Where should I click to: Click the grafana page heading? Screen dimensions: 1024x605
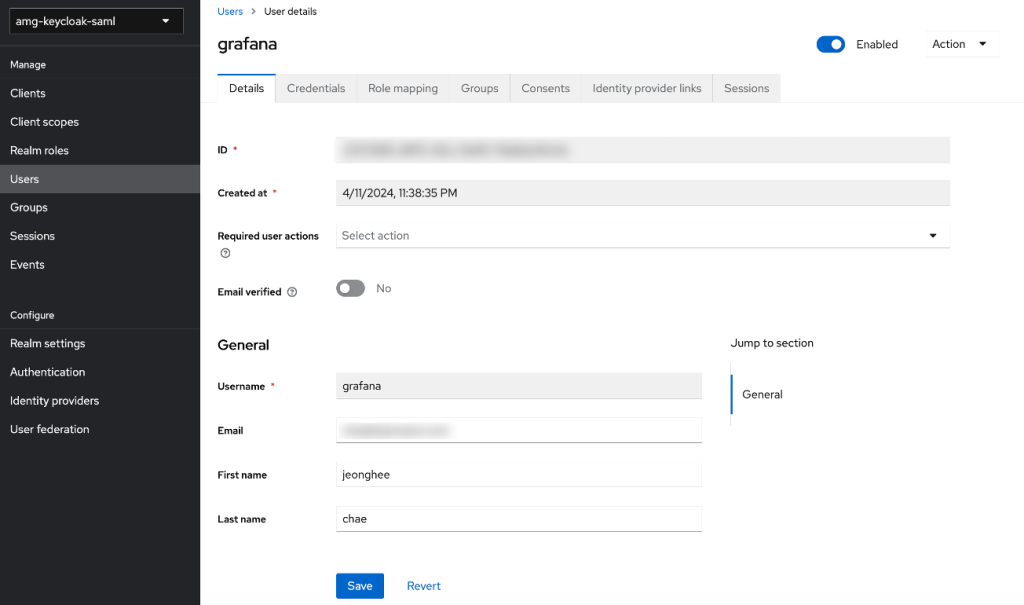pyautogui.click(x=248, y=44)
